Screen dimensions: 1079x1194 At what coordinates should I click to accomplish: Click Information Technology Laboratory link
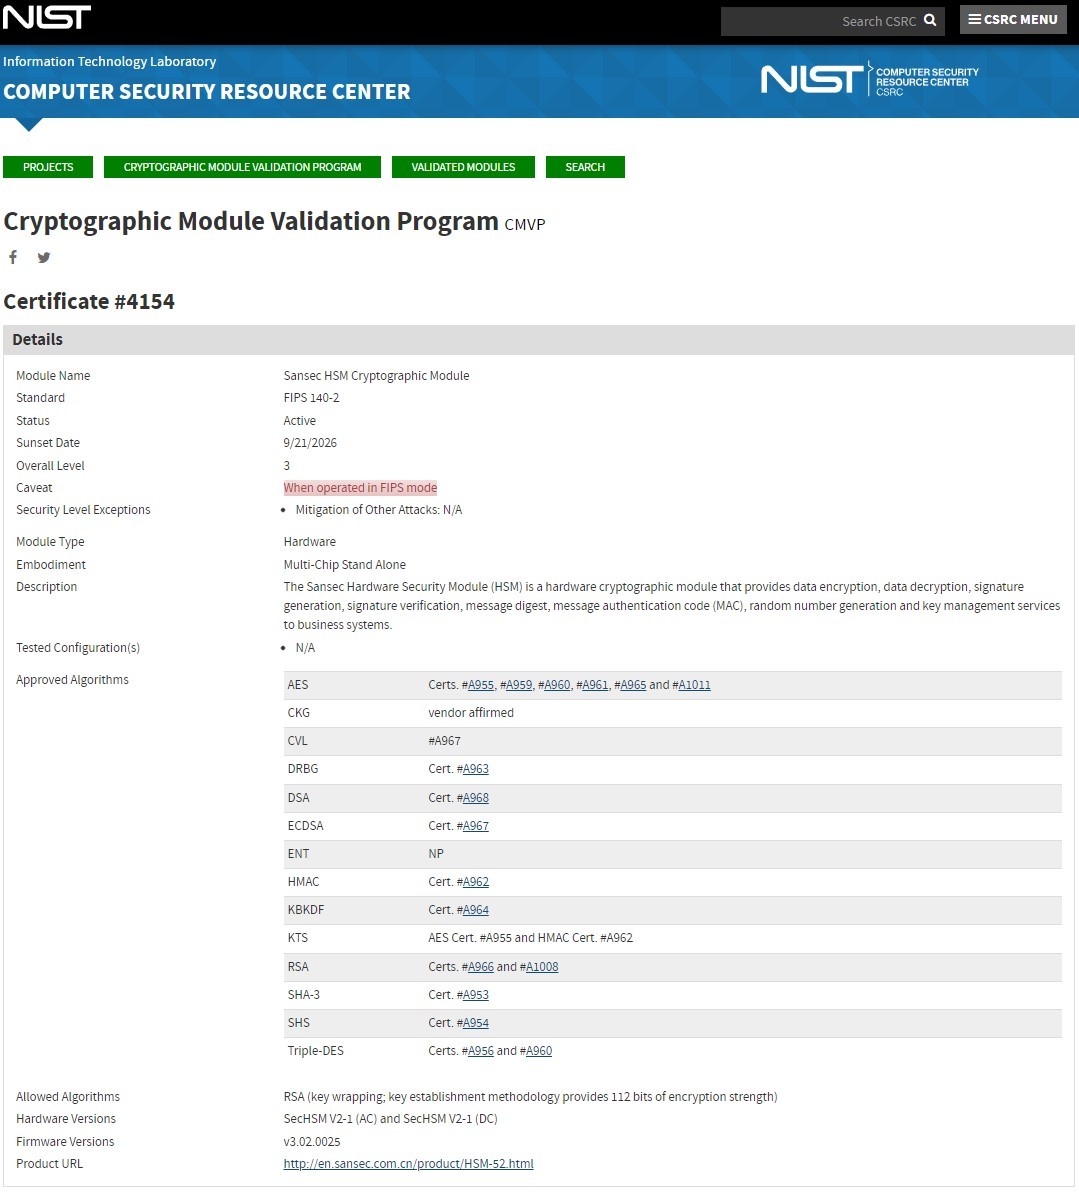[110, 62]
